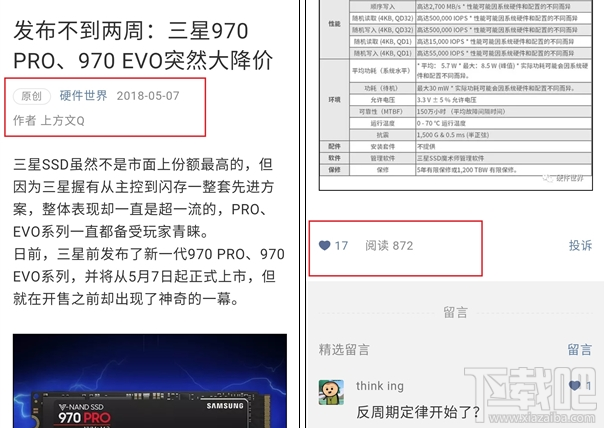The width and height of the screenshot is (604, 428).
Task: Tap the heart icon beside 17
Action: click(324, 245)
